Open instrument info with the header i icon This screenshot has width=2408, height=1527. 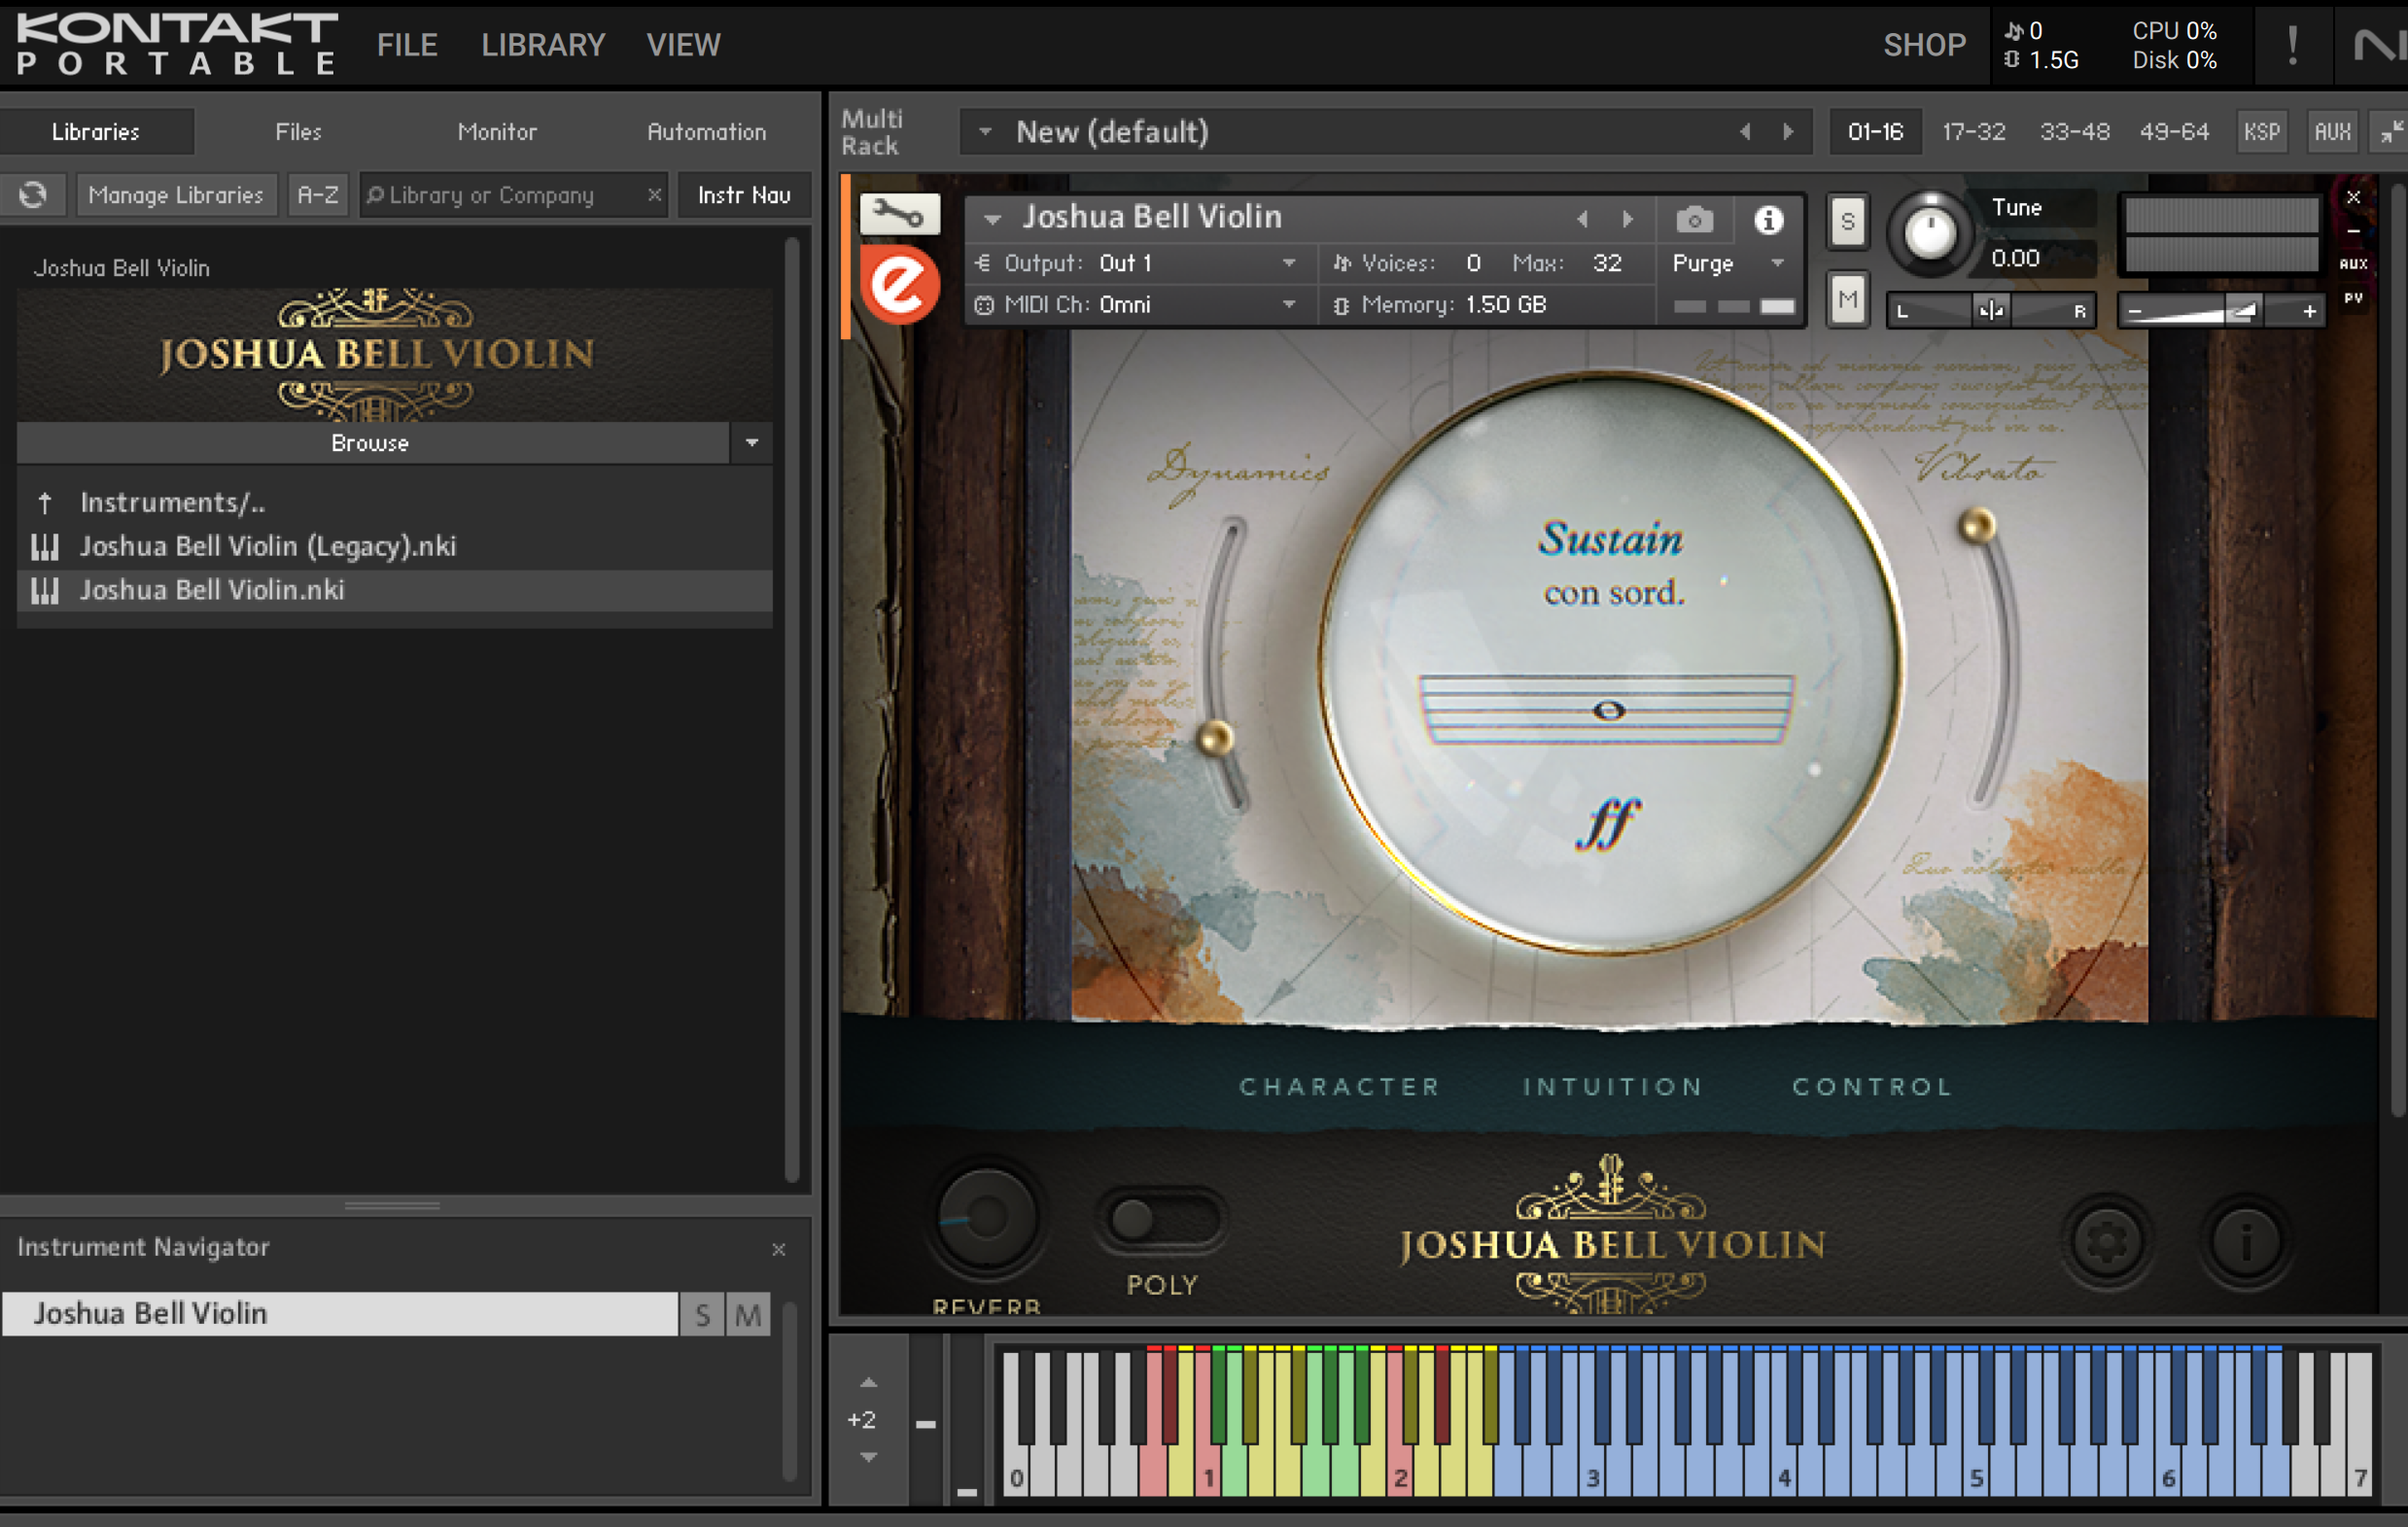(x=1768, y=219)
